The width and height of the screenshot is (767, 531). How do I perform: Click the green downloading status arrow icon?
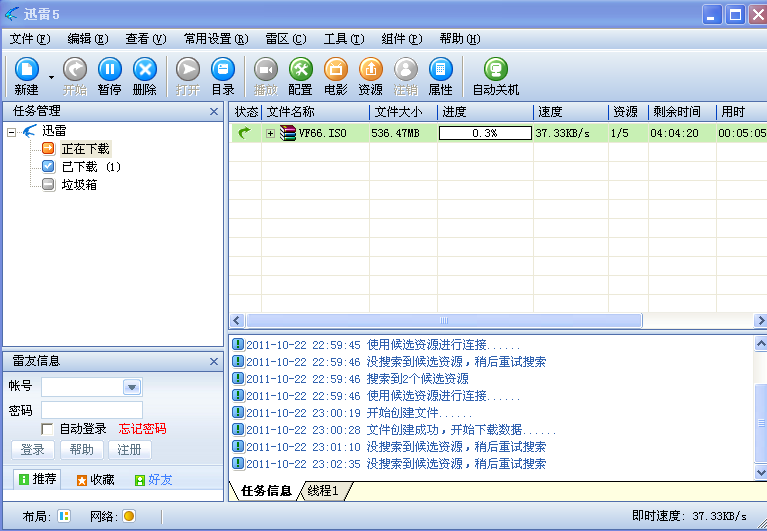pos(245,133)
